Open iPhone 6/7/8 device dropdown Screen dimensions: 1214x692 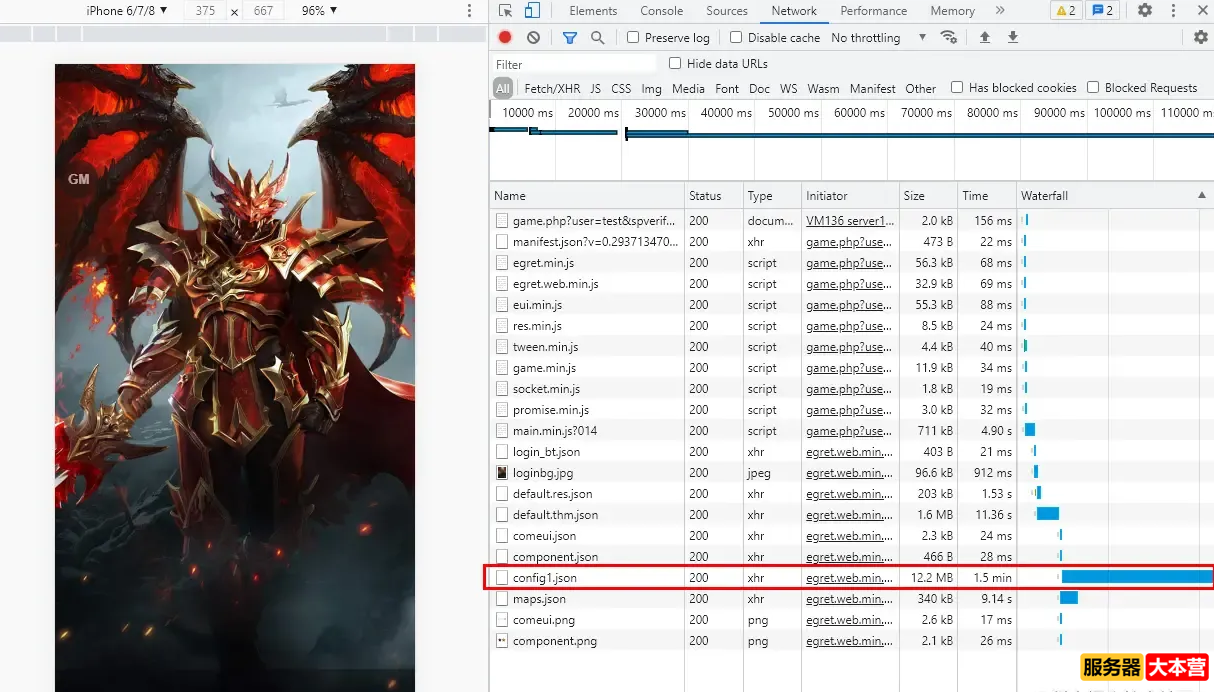point(127,11)
